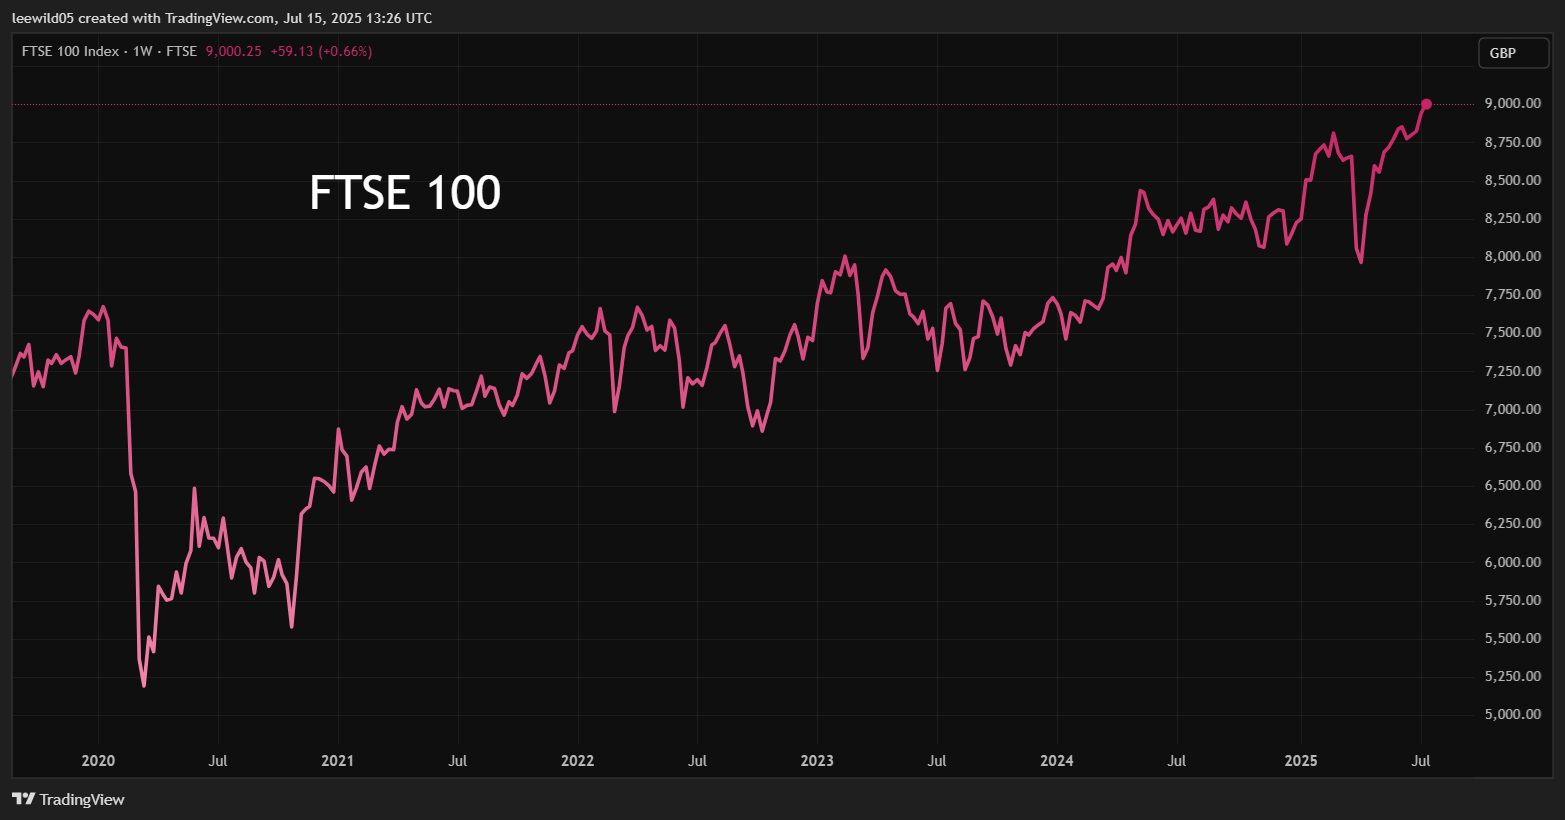Image resolution: width=1565 pixels, height=820 pixels.
Task: Click the TradingView logo icon
Action: [23, 799]
